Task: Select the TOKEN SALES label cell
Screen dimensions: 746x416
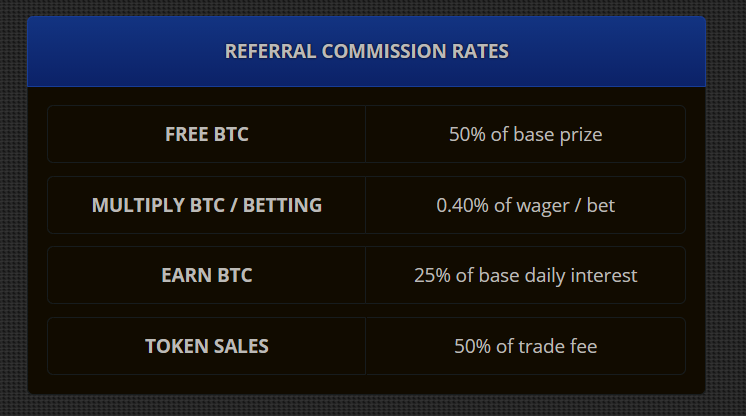Action: coord(206,346)
